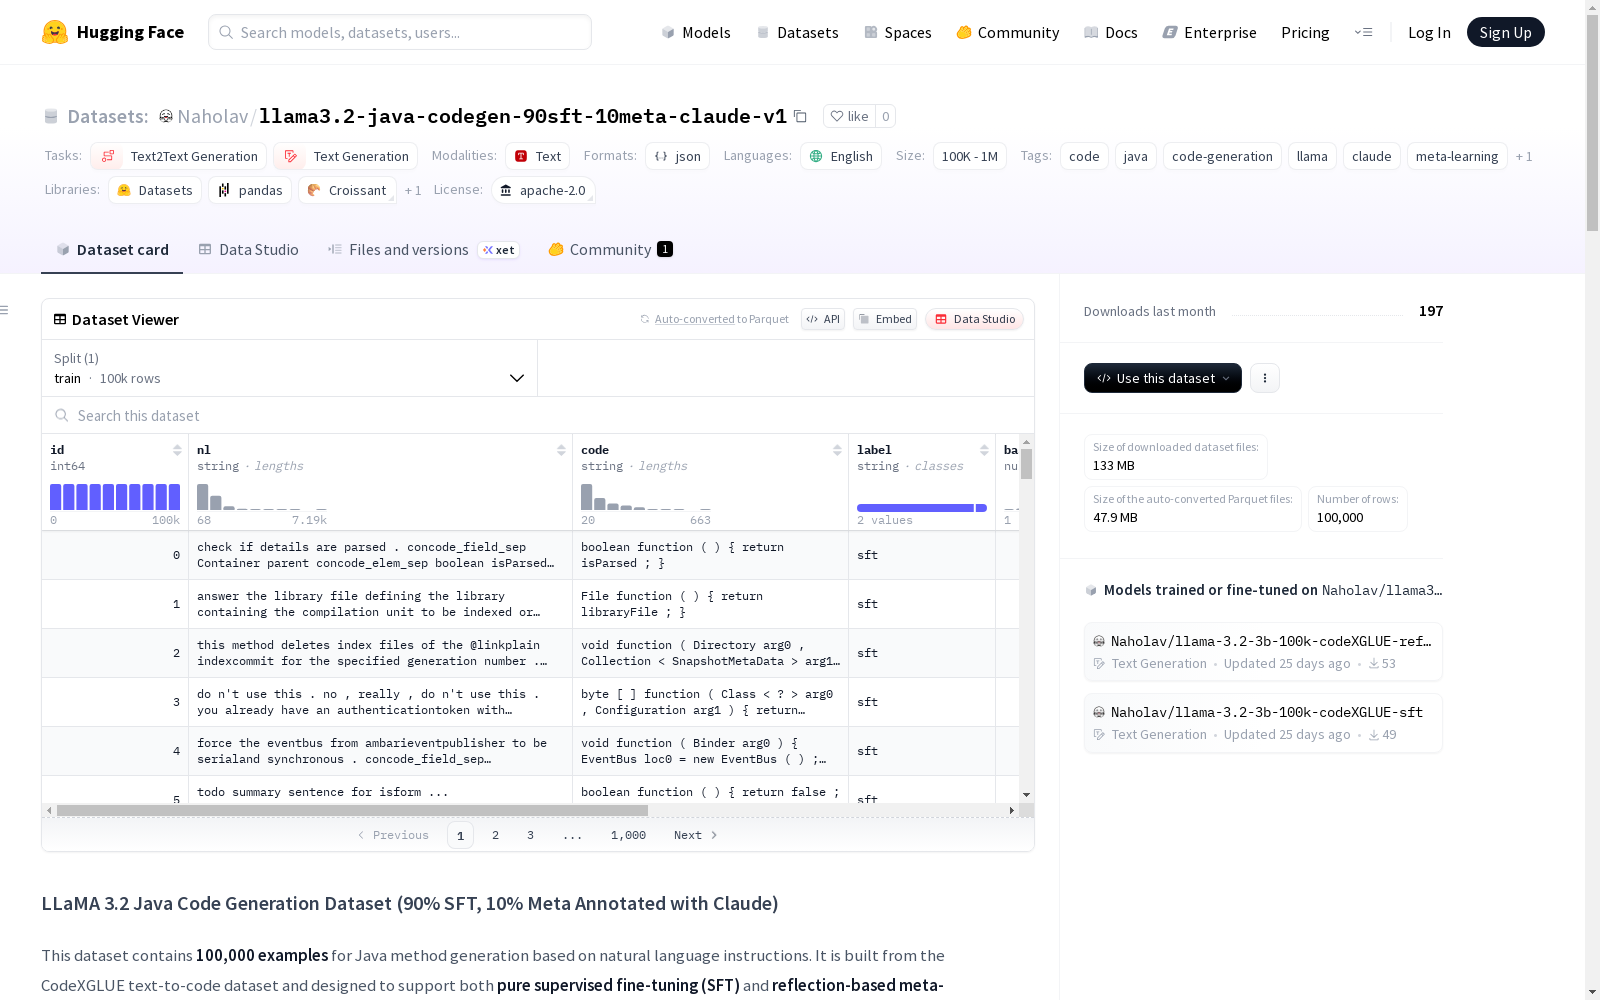Sort the code column

pos(837,450)
